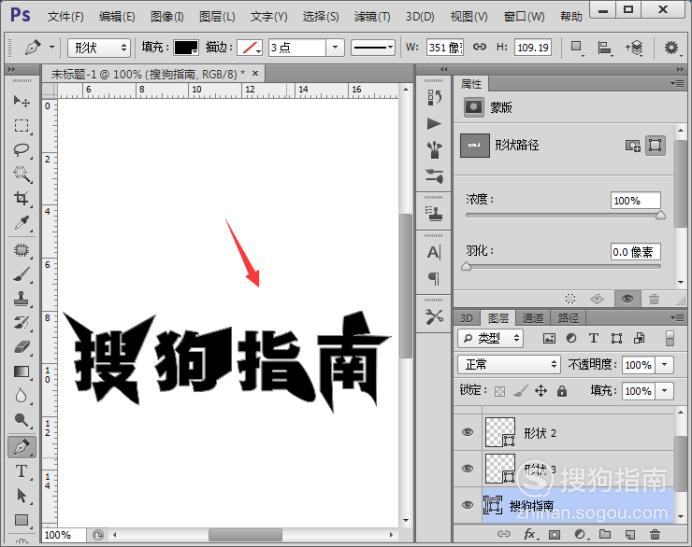Viewport: 692px width, 547px height.
Task: Click the layer style fx icon
Action: [529, 534]
